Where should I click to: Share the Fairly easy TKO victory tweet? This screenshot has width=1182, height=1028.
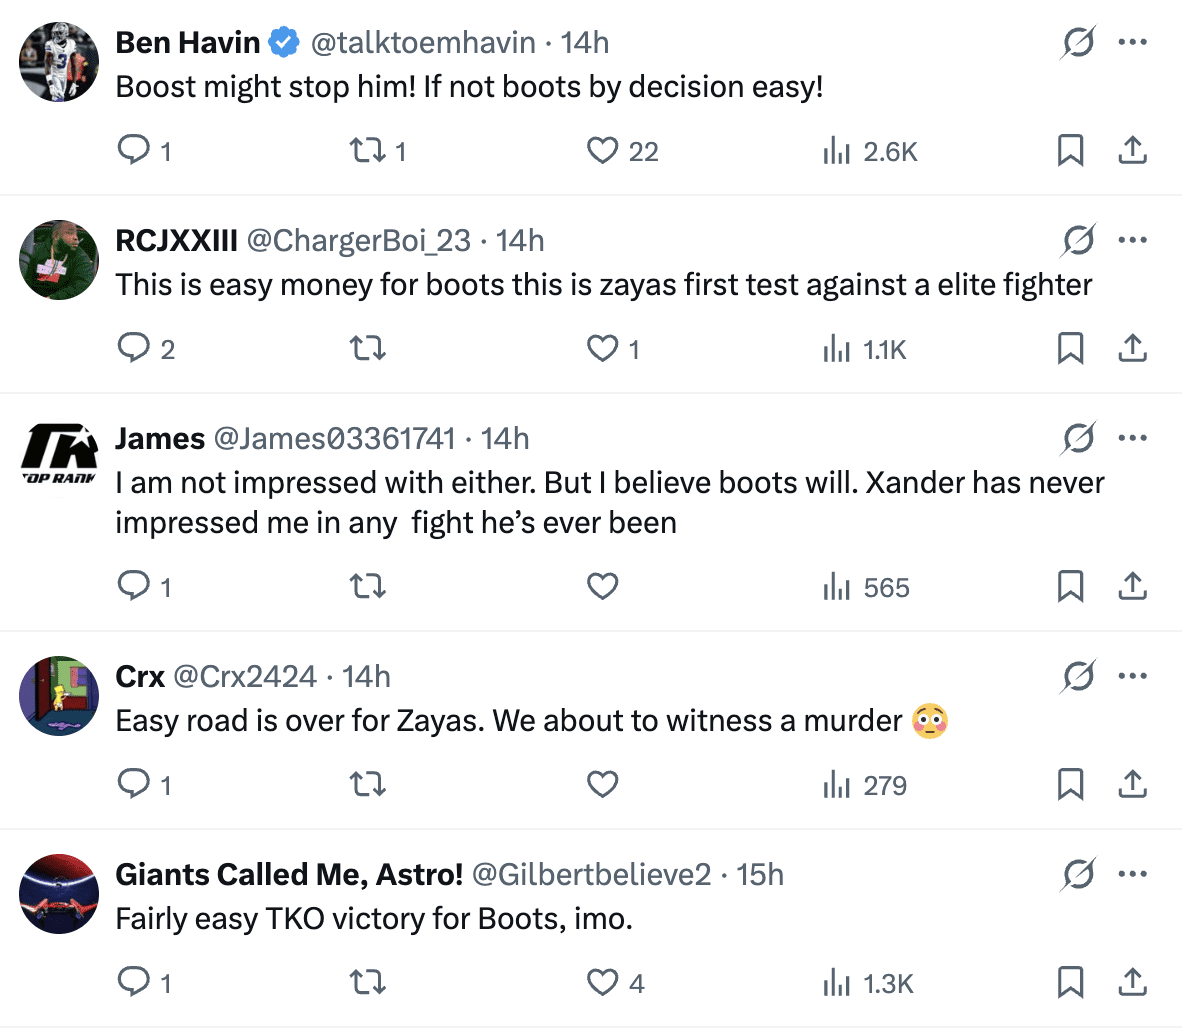coord(1132,983)
